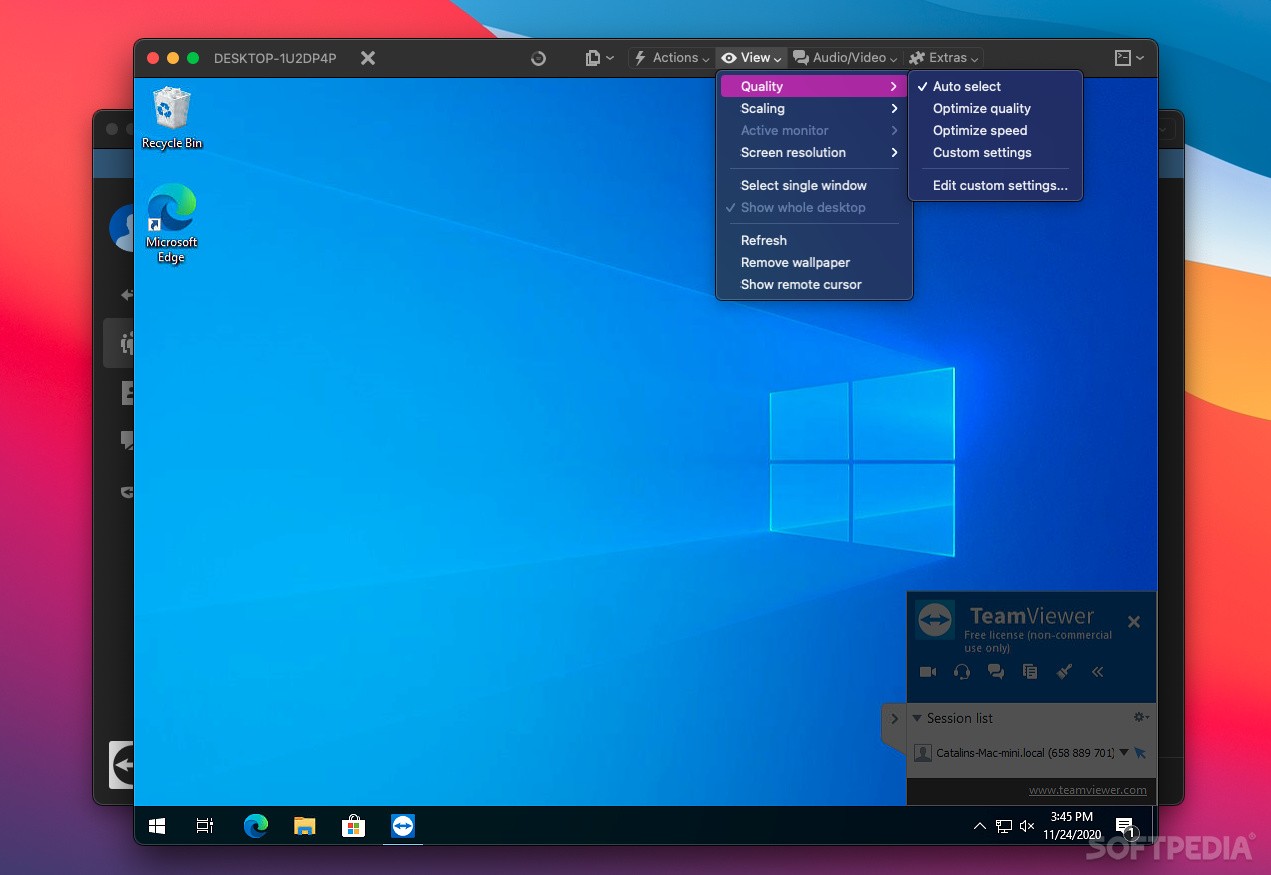The width and height of the screenshot is (1271, 875).
Task: Open the Microsoft Edge desktop shortcut
Action: coord(171,223)
